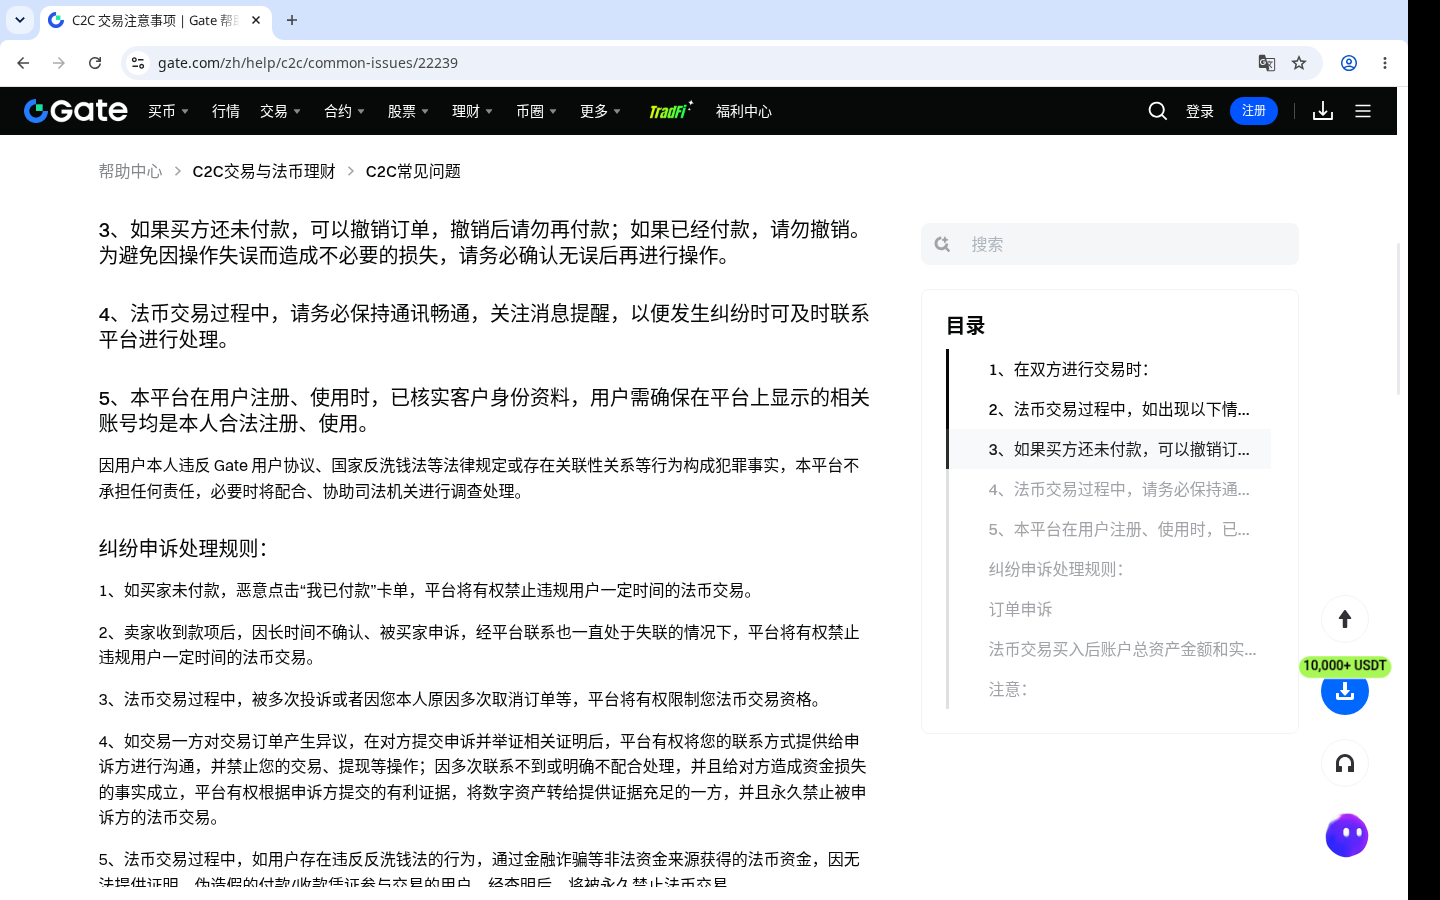Click the 搜索 help search field
1440x900 pixels.
pyautogui.click(x=1110, y=244)
